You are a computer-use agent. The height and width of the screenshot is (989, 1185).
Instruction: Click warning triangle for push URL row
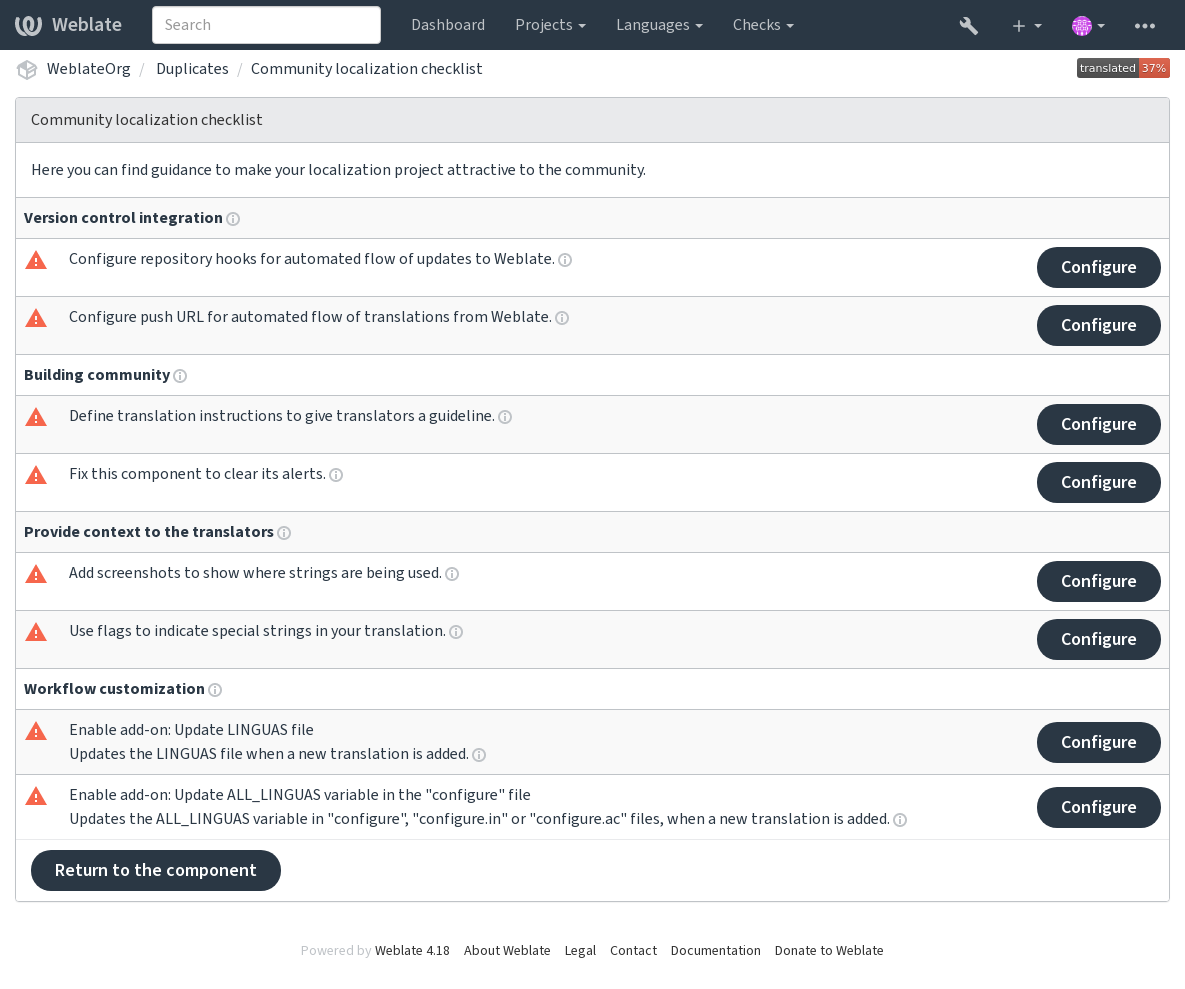(x=36, y=319)
